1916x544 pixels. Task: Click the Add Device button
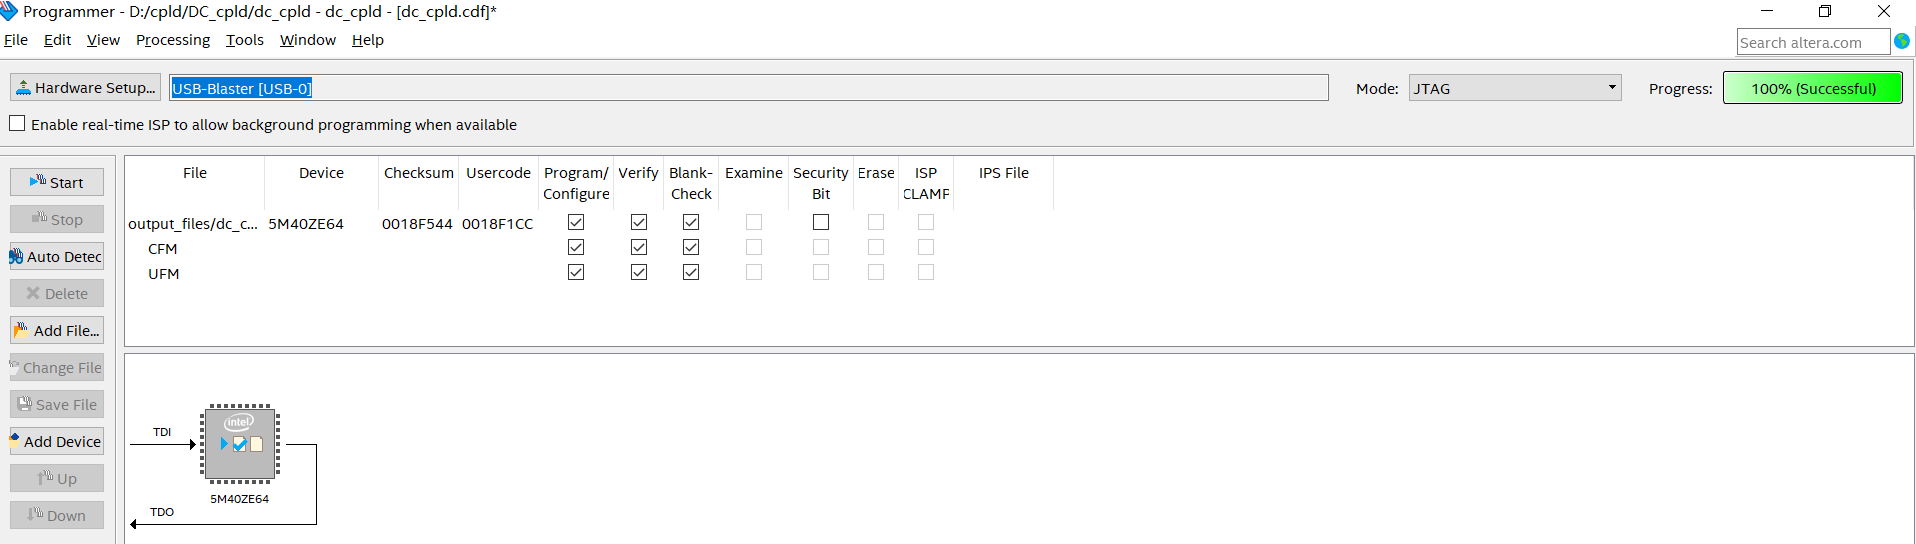pyautogui.click(x=57, y=441)
